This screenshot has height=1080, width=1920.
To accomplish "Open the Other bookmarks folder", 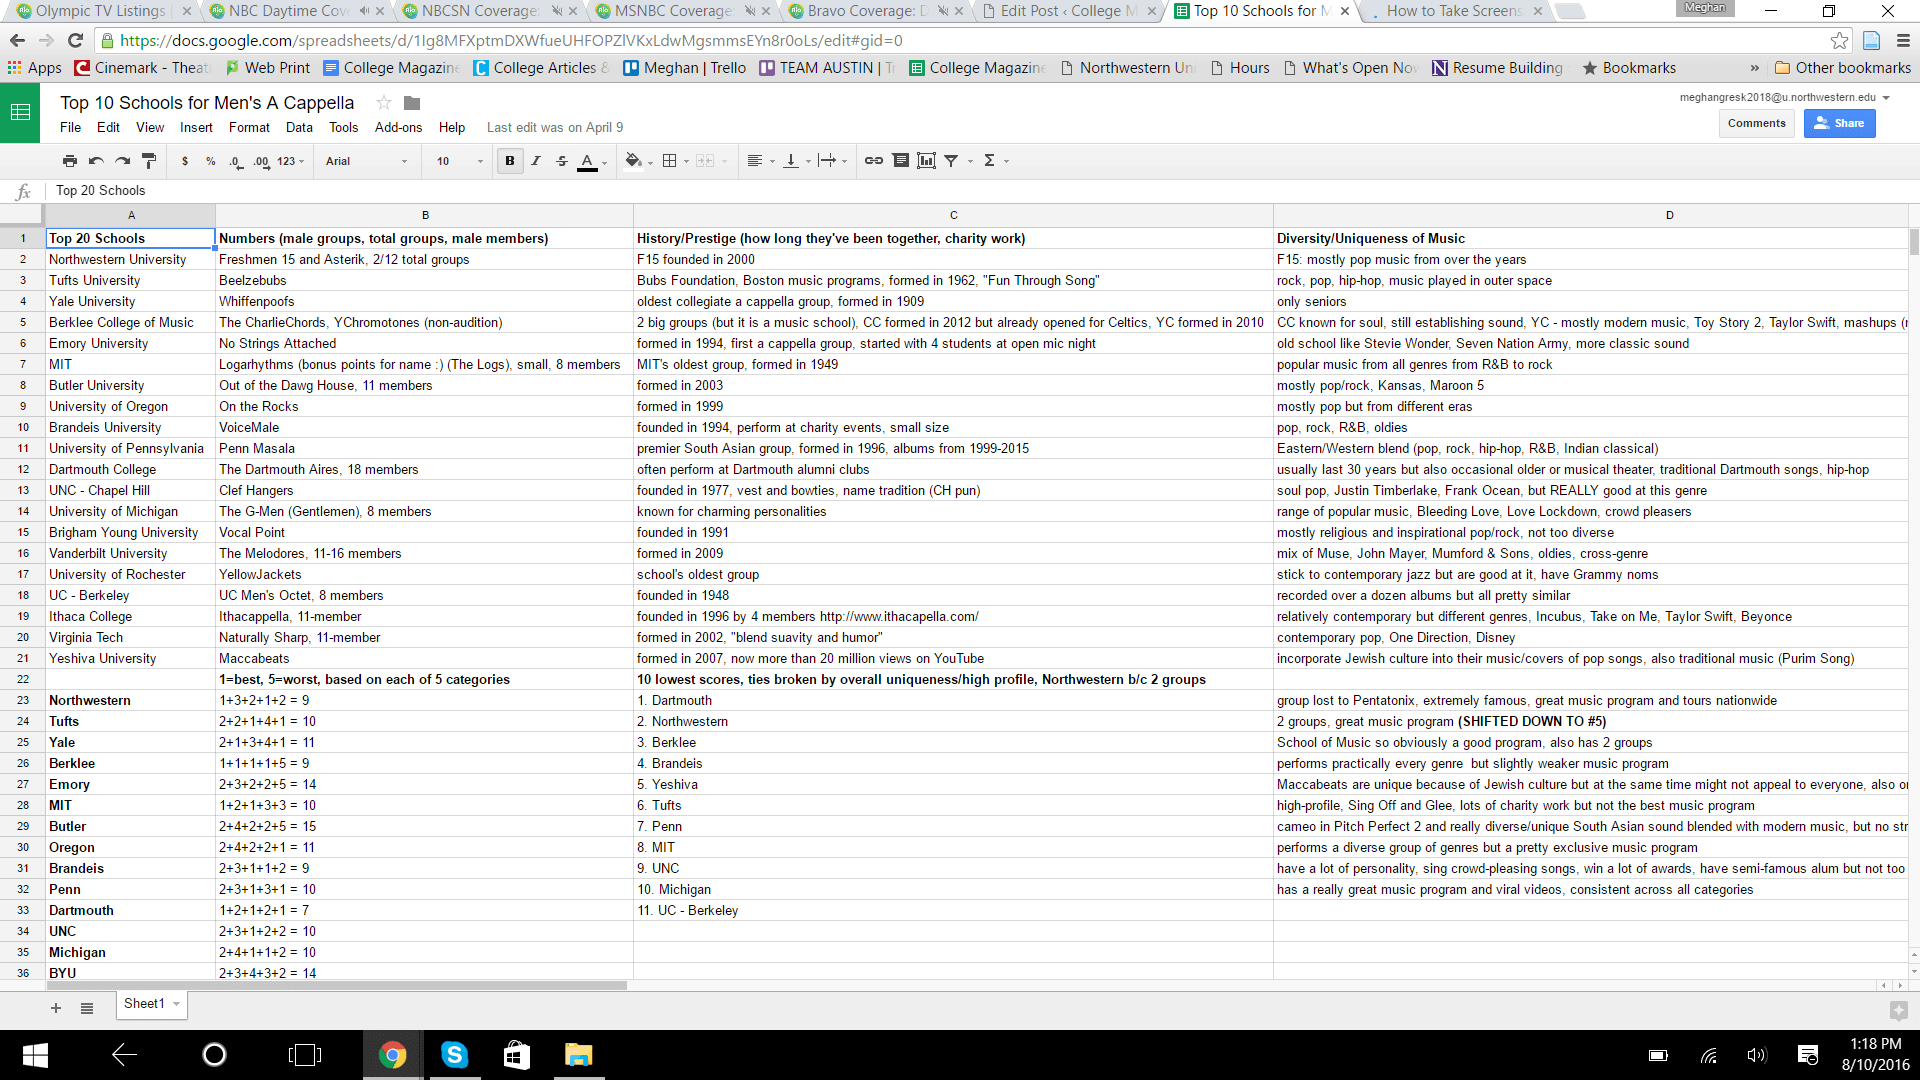I will 1843,68.
